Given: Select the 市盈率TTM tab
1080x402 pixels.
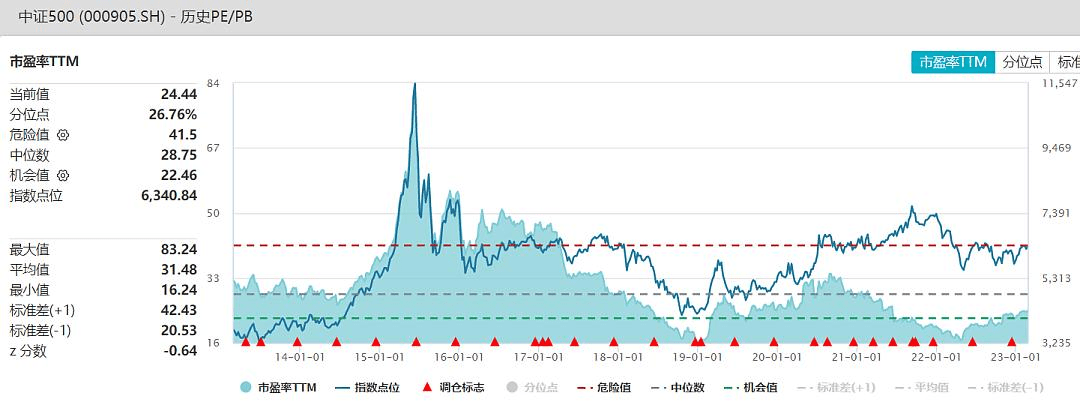Looking at the screenshot, I should pyautogui.click(x=952, y=62).
